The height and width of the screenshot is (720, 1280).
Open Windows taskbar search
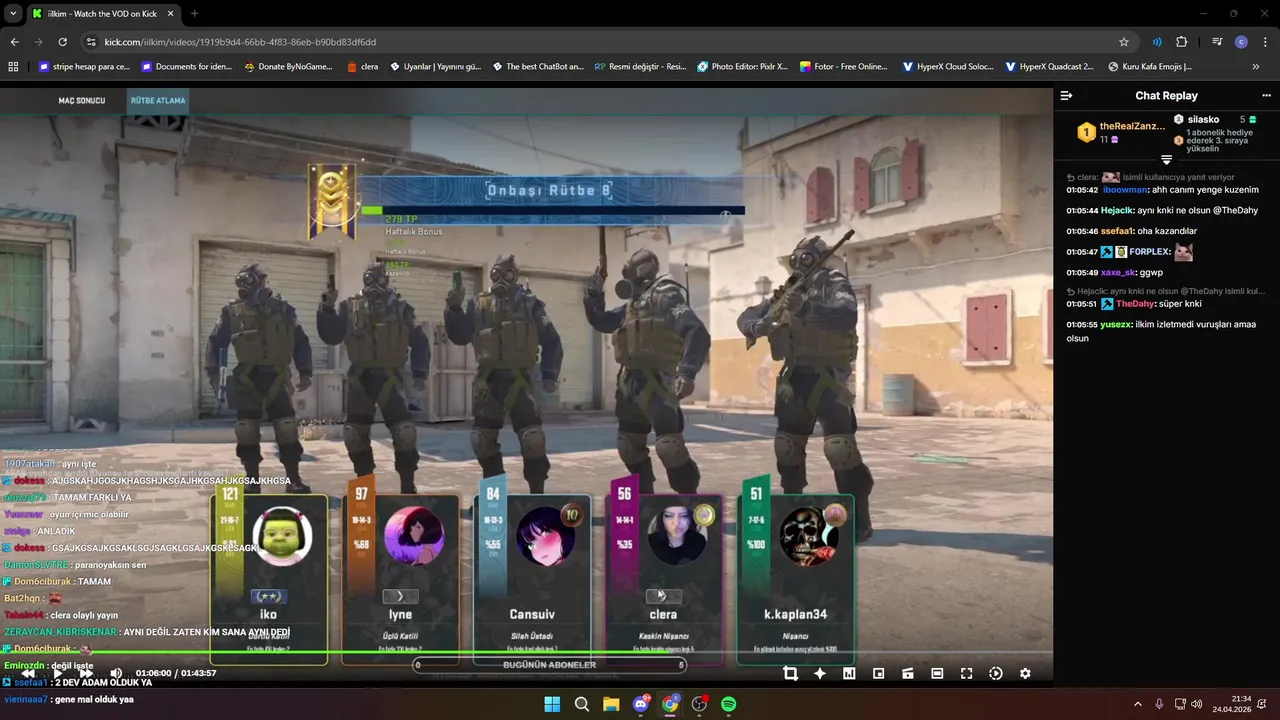click(x=582, y=704)
